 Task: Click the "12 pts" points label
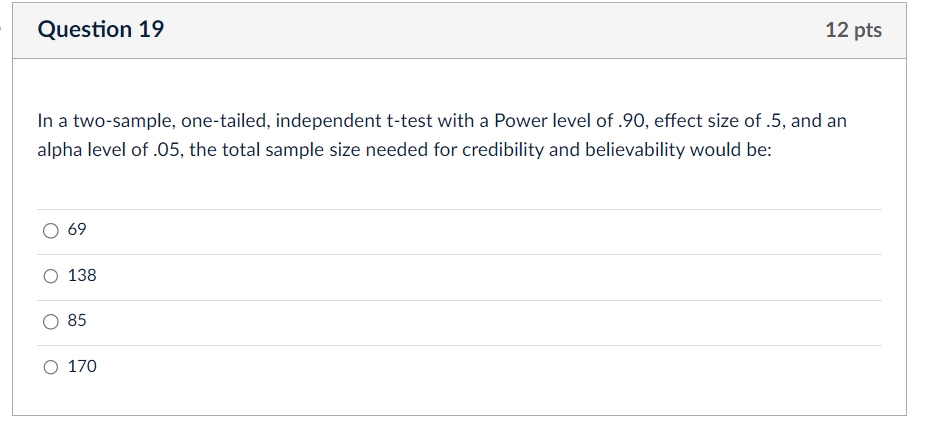click(853, 30)
